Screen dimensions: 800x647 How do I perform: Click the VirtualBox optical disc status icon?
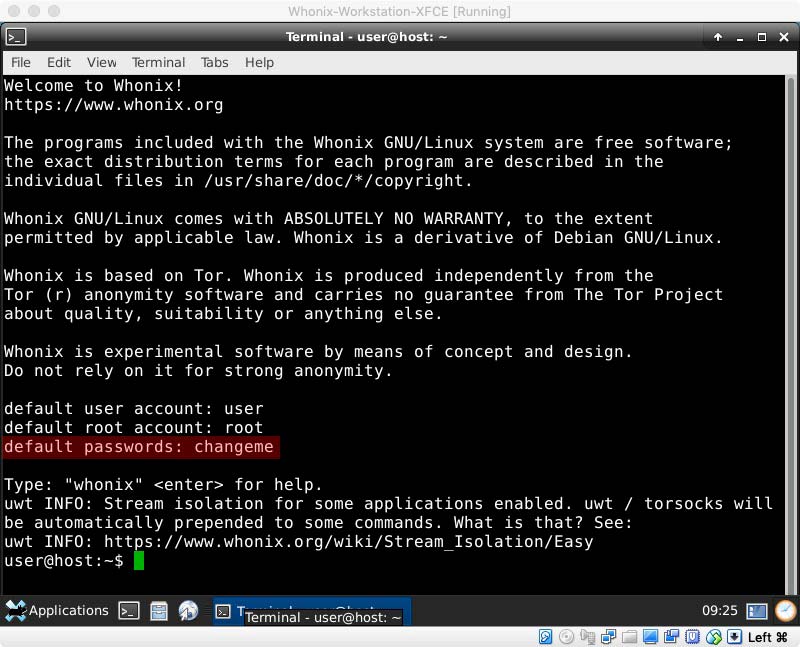(x=566, y=637)
